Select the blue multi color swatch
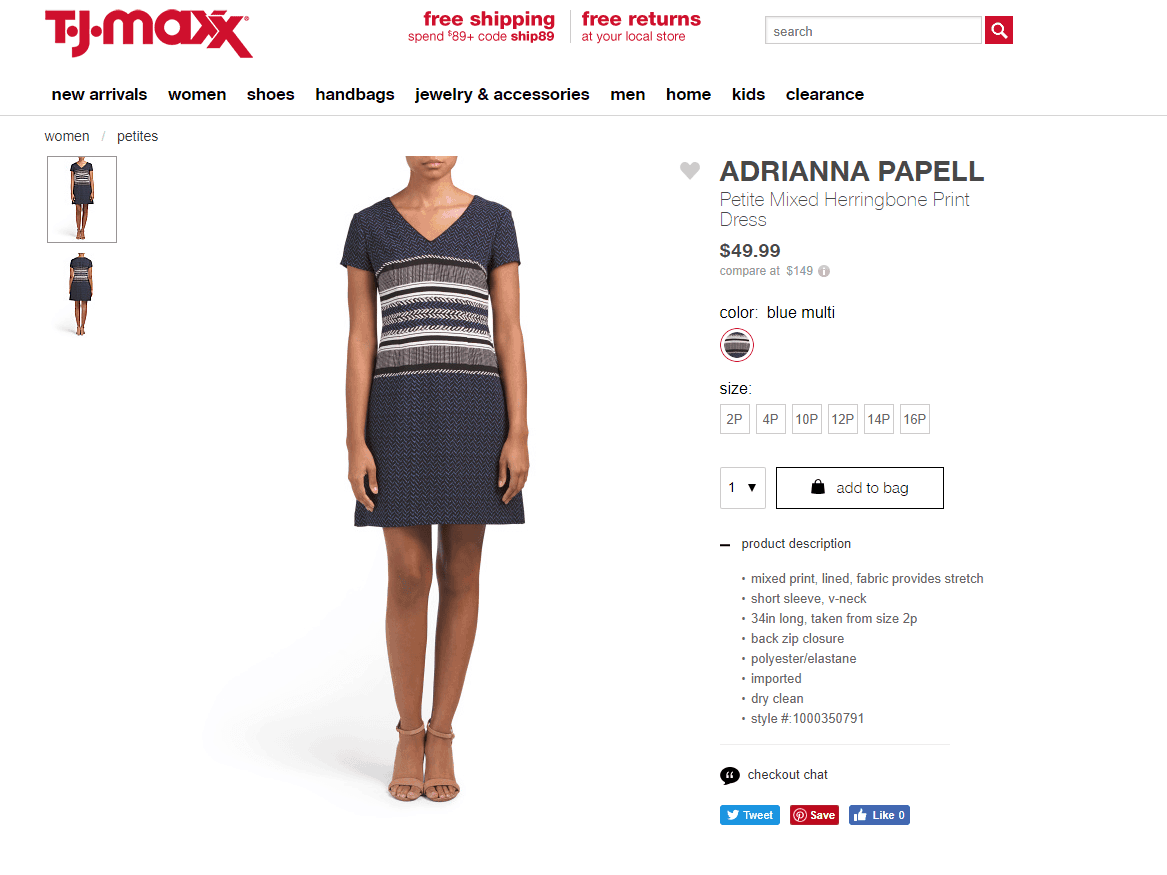Image resolution: width=1167 pixels, height=875 pixels. (x=737, y=345)
